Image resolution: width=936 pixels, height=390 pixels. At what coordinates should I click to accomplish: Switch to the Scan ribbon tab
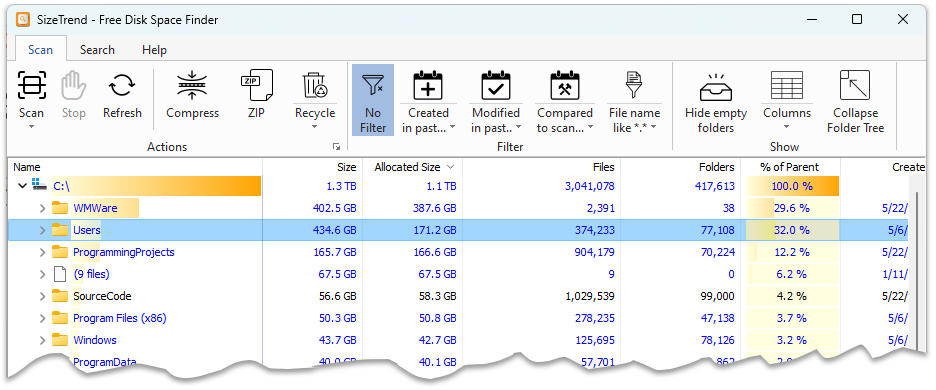[x=40, y=50]
